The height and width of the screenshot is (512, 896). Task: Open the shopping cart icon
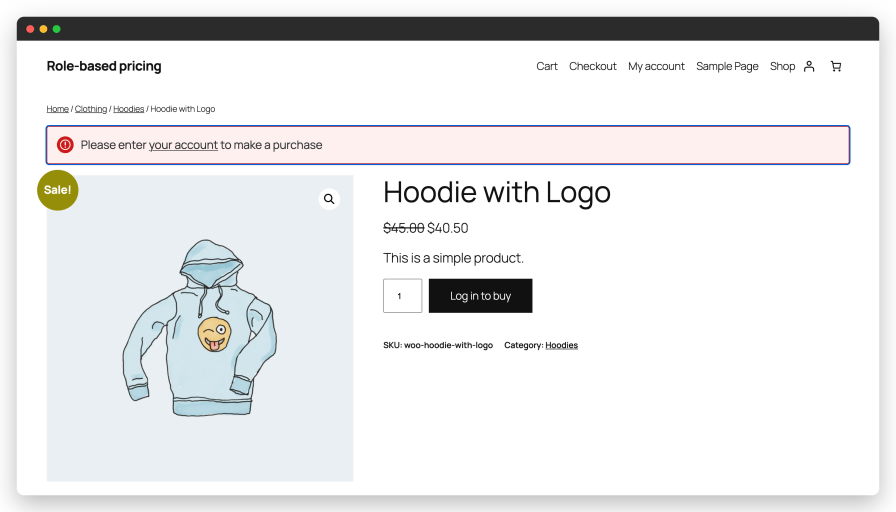click(x=835, y=66)
